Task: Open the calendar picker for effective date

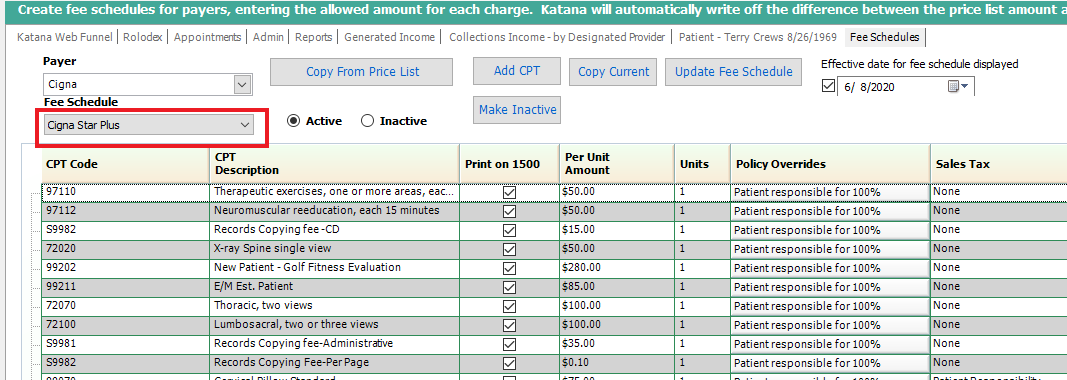Action: 958,86
